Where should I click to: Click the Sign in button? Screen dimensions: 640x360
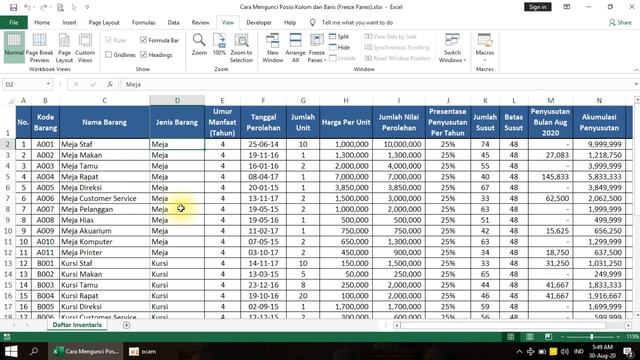coord(538,7)
